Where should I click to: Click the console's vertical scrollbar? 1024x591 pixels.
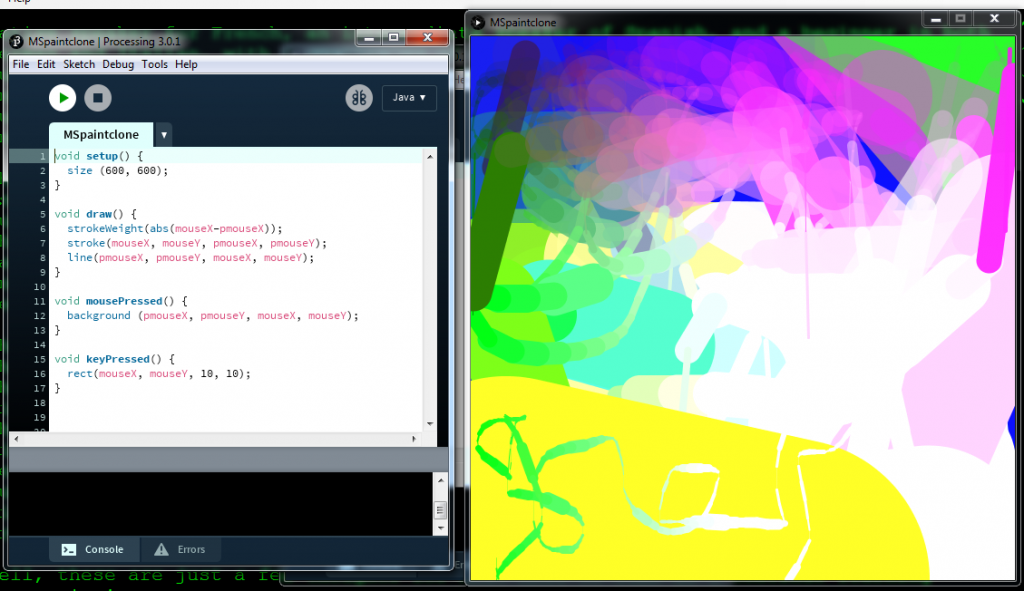tap(440, 508)
